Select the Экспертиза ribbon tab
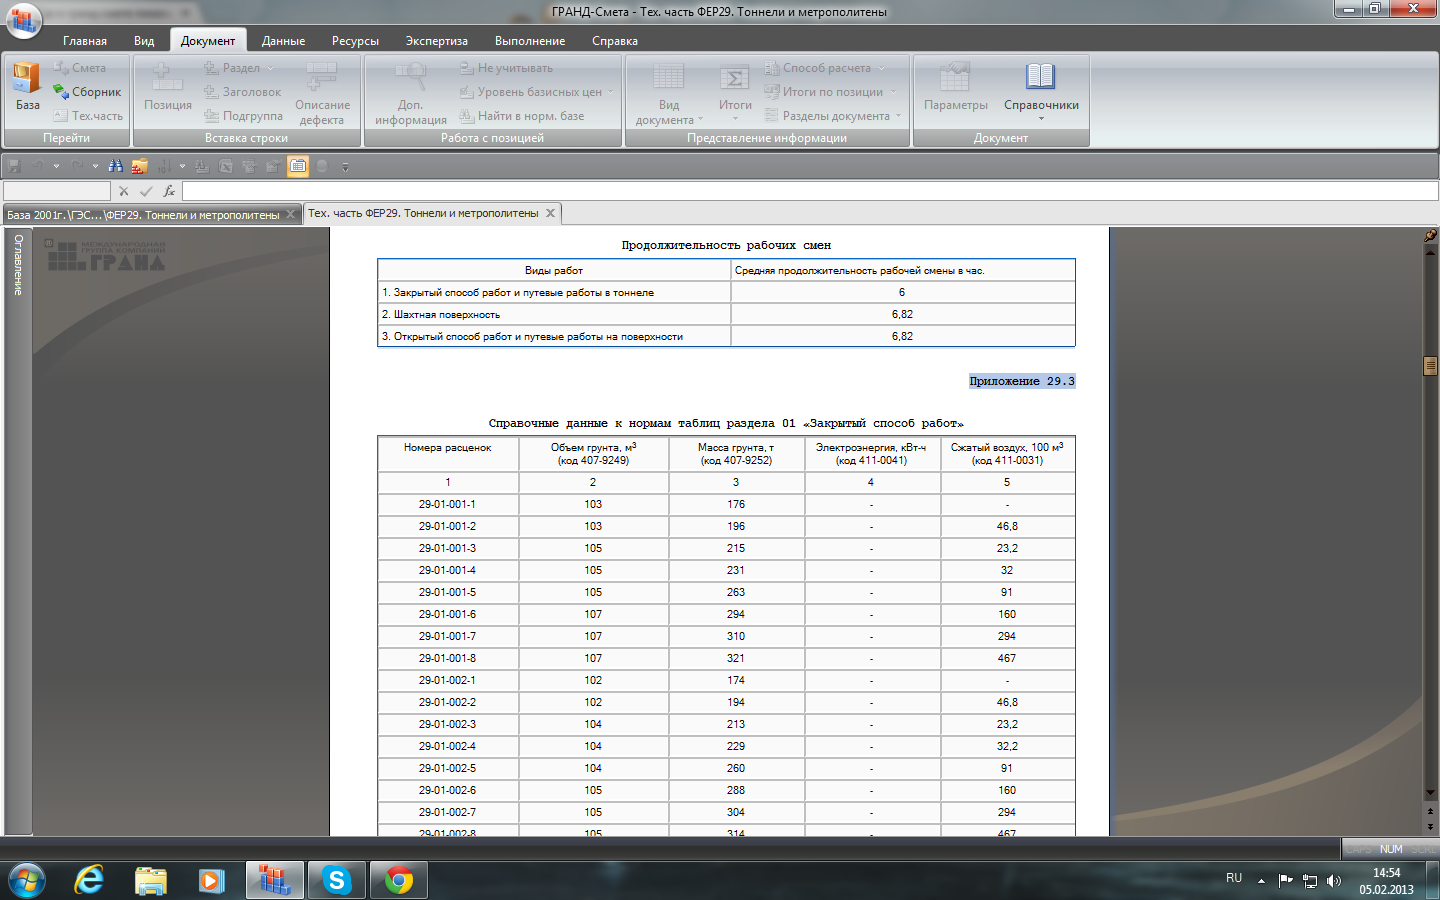Image resolution: width=1440 pixels, height=900 pixels. point(436,41)
